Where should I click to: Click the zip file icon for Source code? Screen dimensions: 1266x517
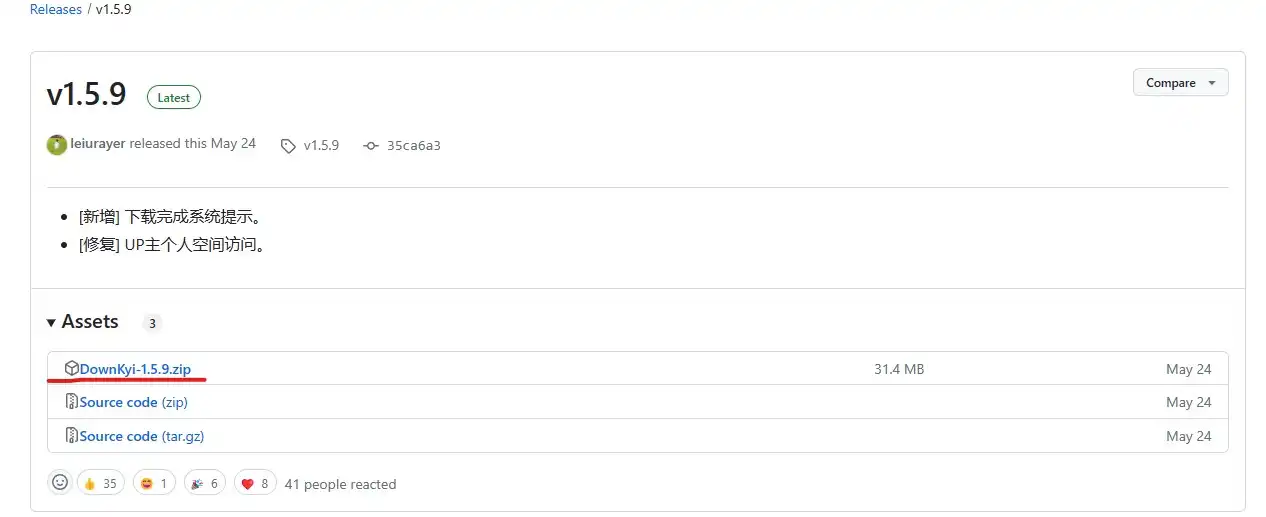point(71,402)
